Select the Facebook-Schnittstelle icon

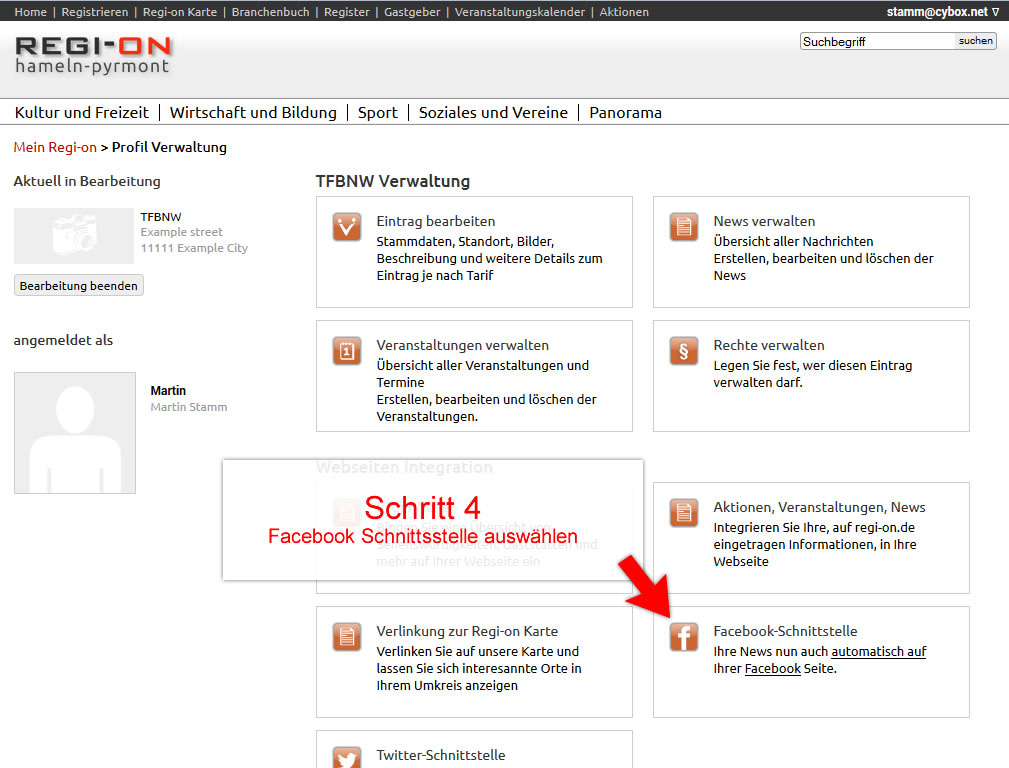coord(684,637)
